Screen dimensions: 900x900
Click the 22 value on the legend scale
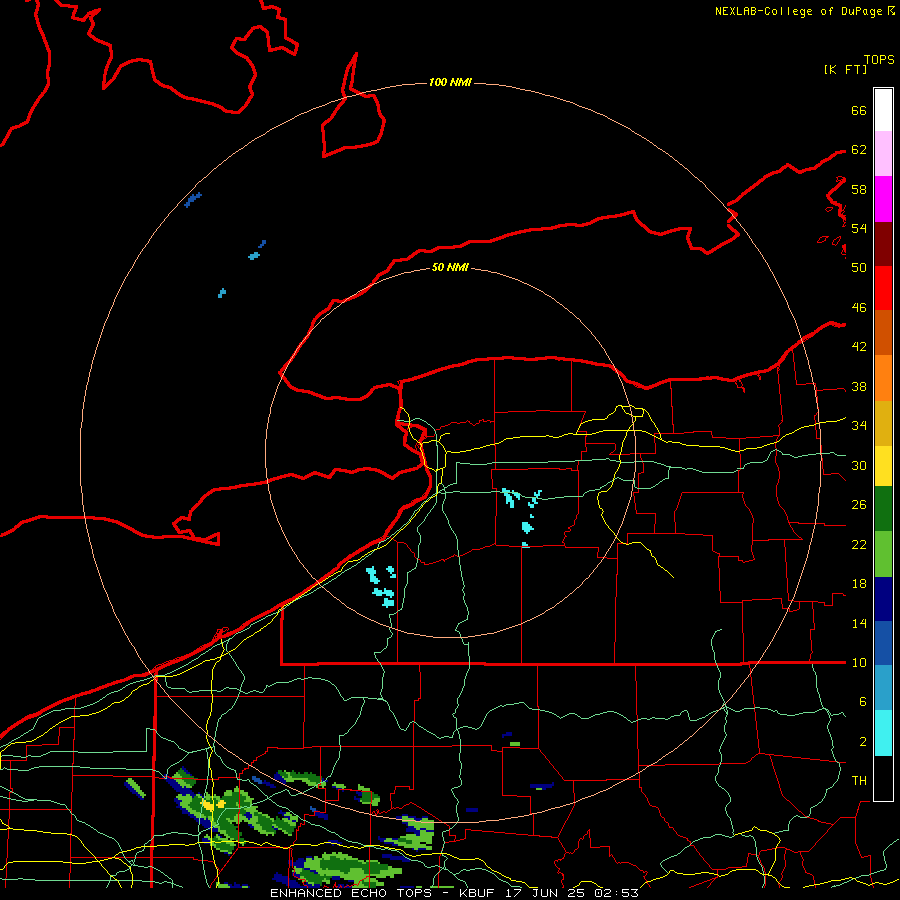pyautogui.click(x=859, y=544)
